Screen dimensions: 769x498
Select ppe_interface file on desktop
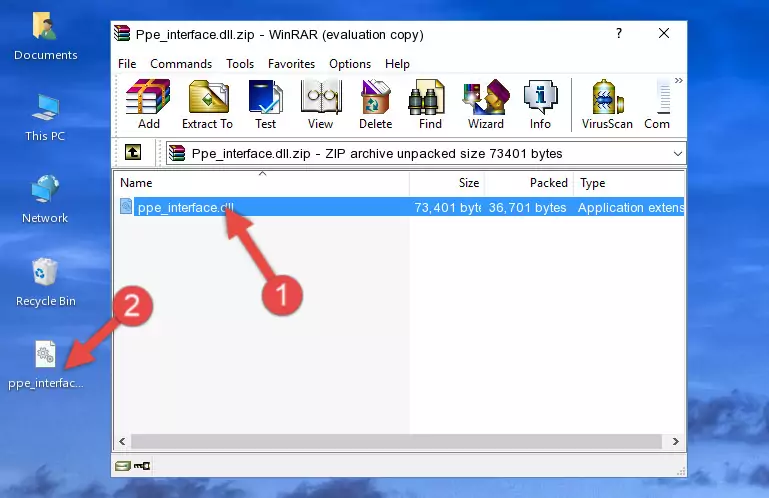(46, 366)
